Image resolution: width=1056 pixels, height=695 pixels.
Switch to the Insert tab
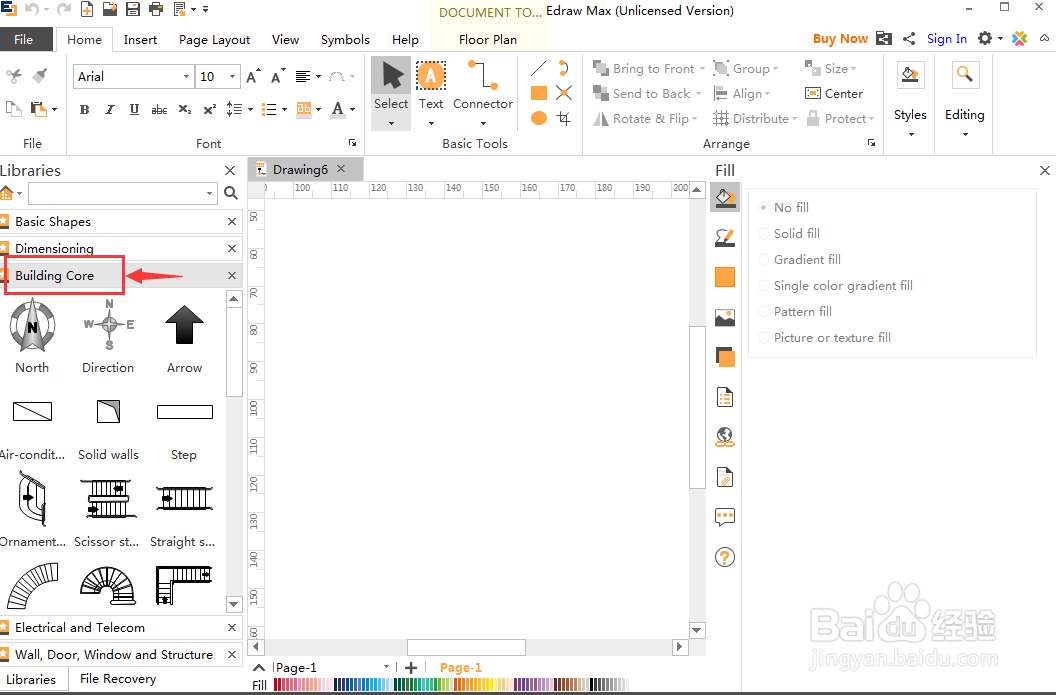[x=140, y=40]
